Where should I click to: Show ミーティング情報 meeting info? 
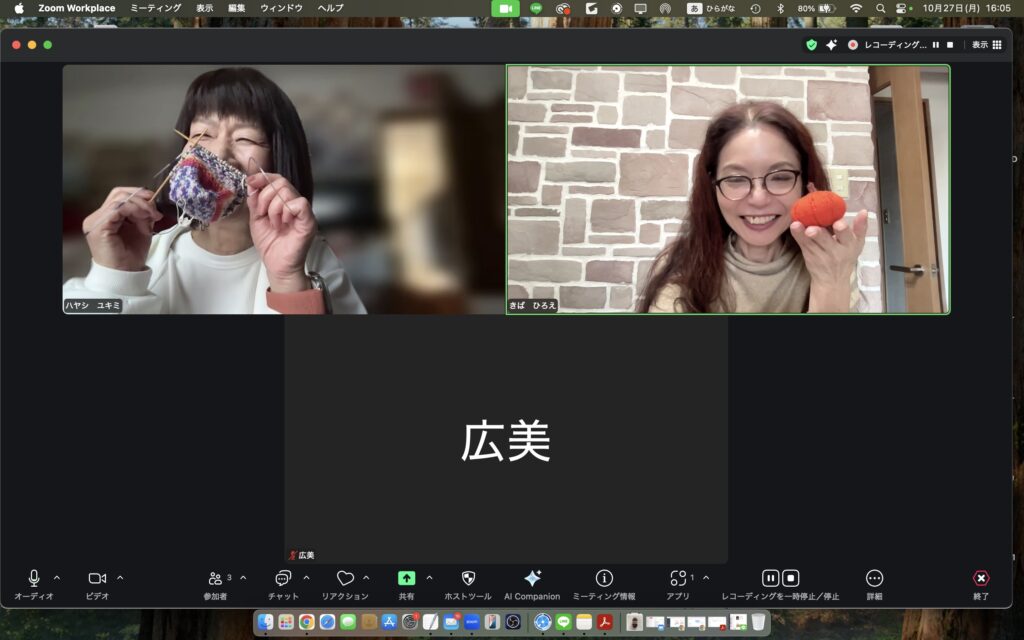click(x=604, y=579)
